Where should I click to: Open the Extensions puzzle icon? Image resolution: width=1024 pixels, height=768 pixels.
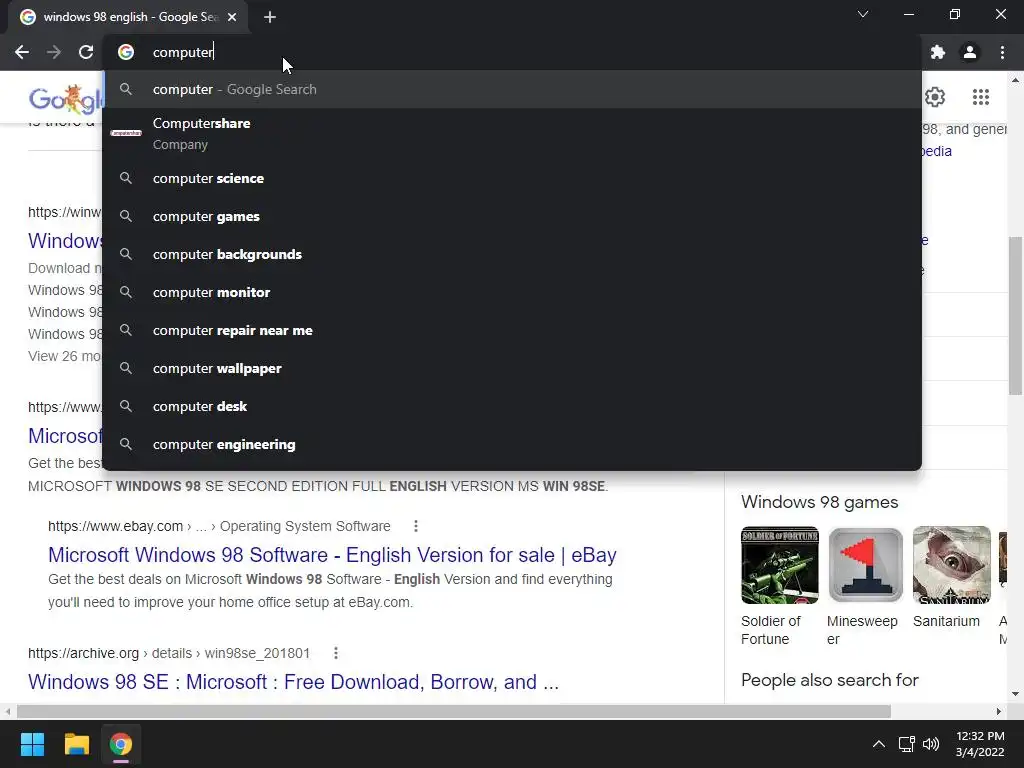click(x=938, y=52)
